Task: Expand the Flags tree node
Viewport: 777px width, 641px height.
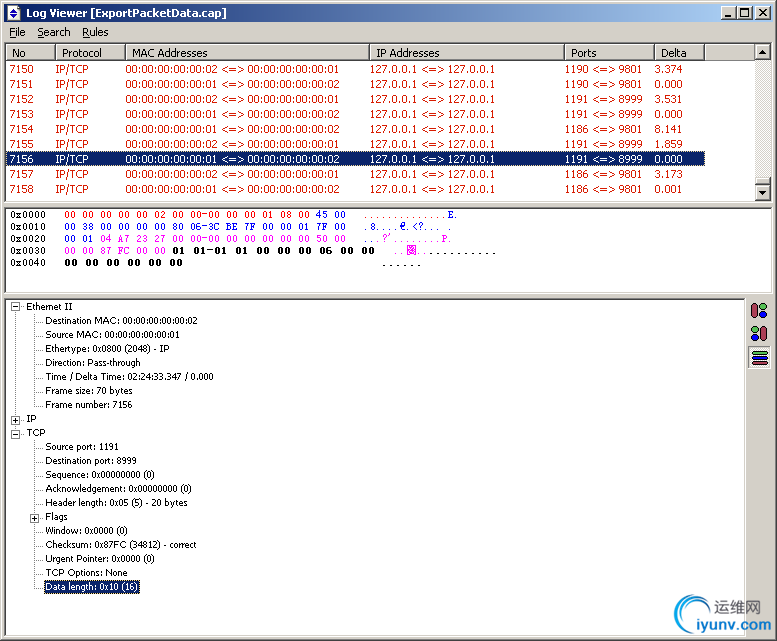Action: [x=34, y=518]
